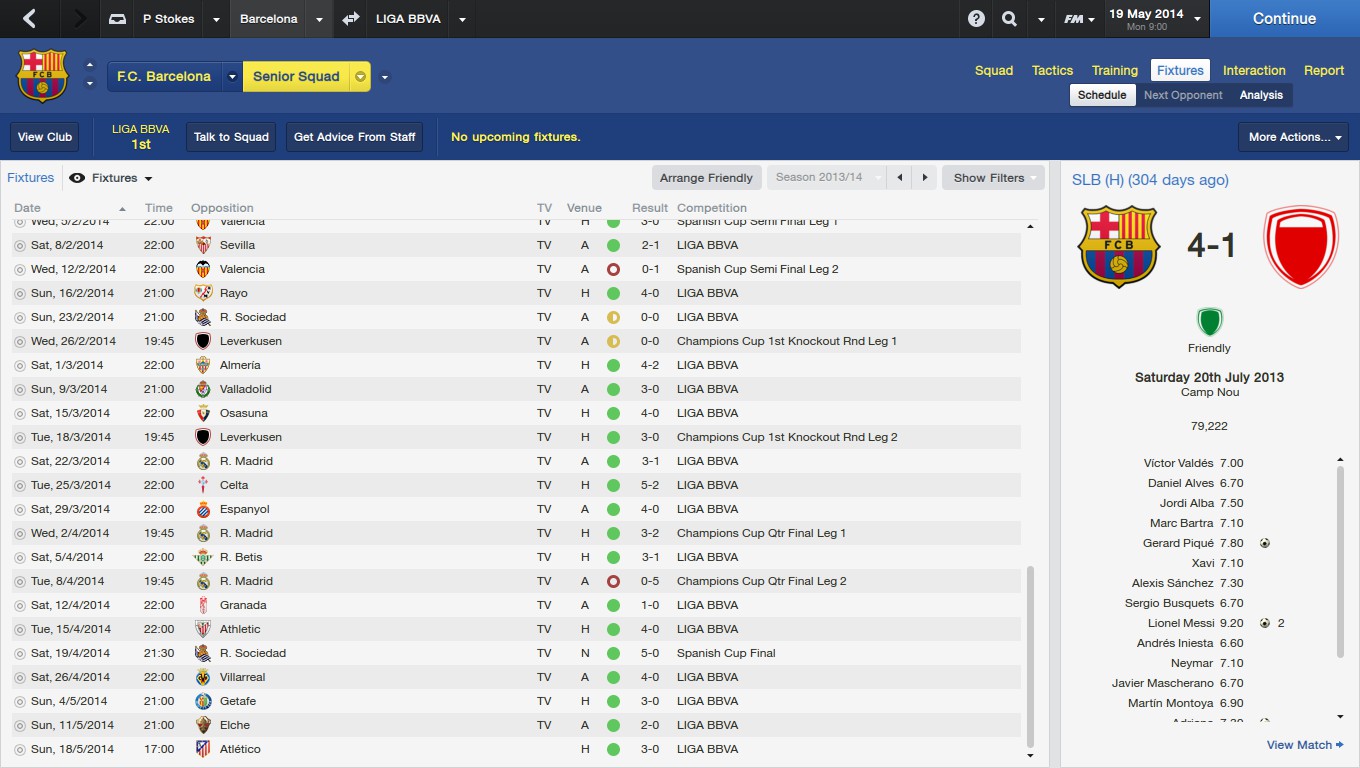Click the F.C. Barcelona club crest
1360x768 pixels.
(42, 76)
